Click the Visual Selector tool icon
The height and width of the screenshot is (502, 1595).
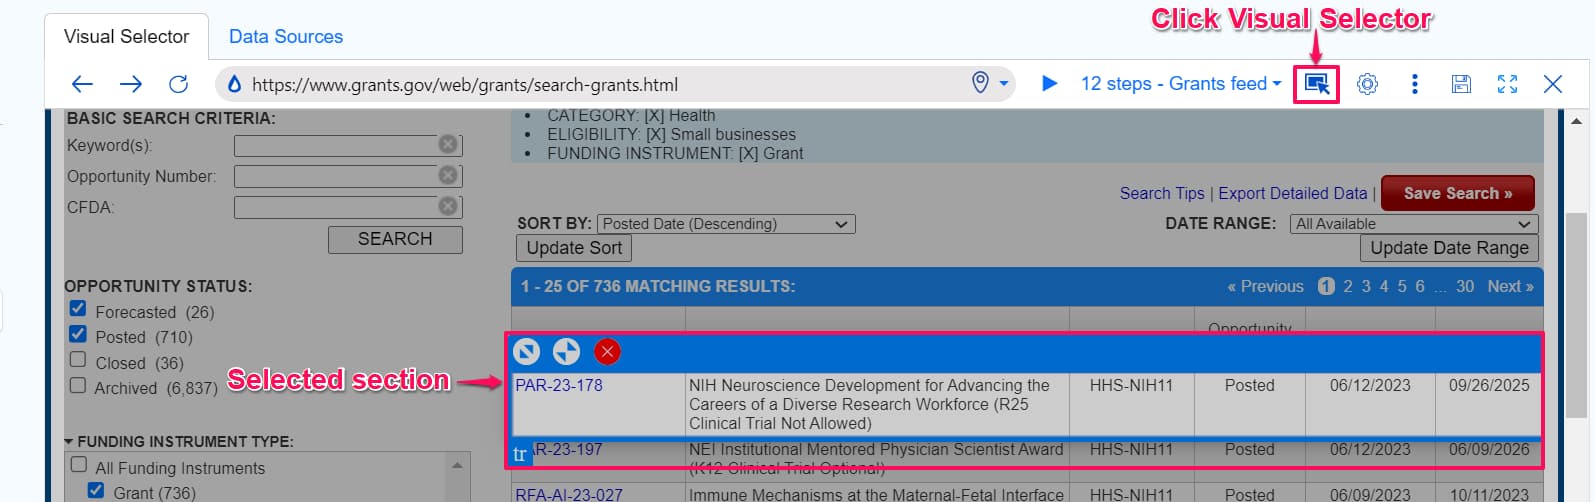pyautogui.click(x=1316, y=84)
